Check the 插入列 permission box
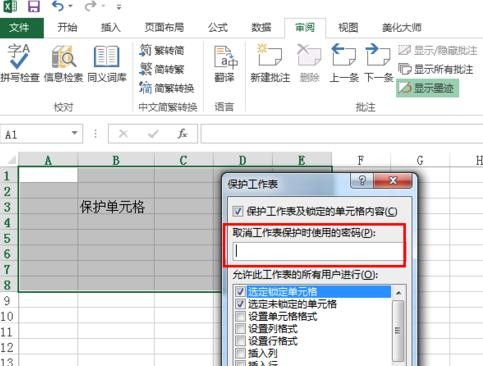Screen dimensions: 483x366 [240, 353]
